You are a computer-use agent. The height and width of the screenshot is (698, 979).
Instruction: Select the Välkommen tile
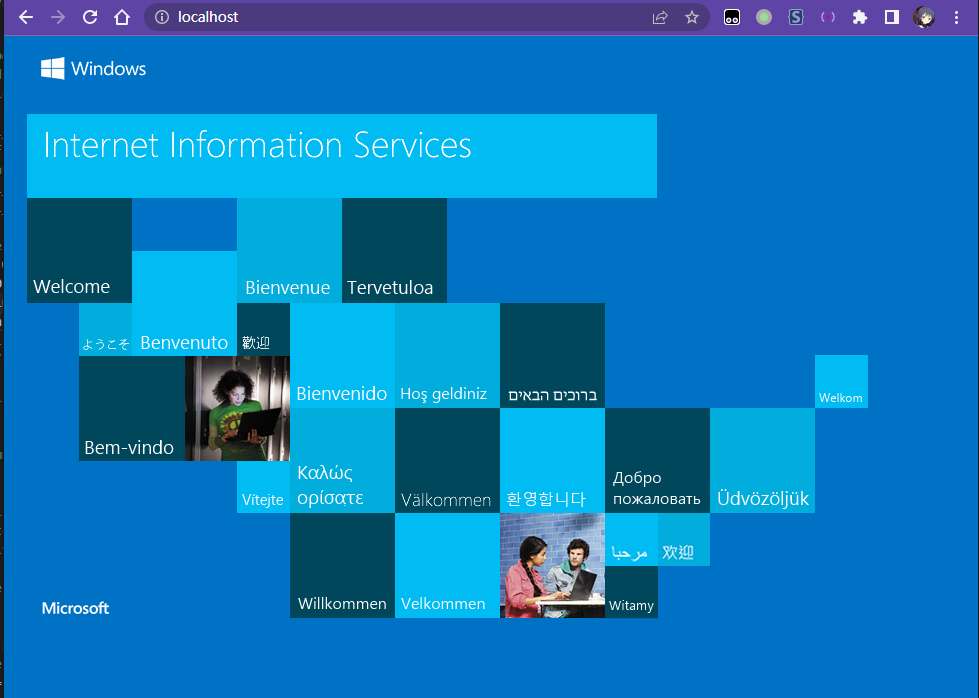[x=448, y=461]
